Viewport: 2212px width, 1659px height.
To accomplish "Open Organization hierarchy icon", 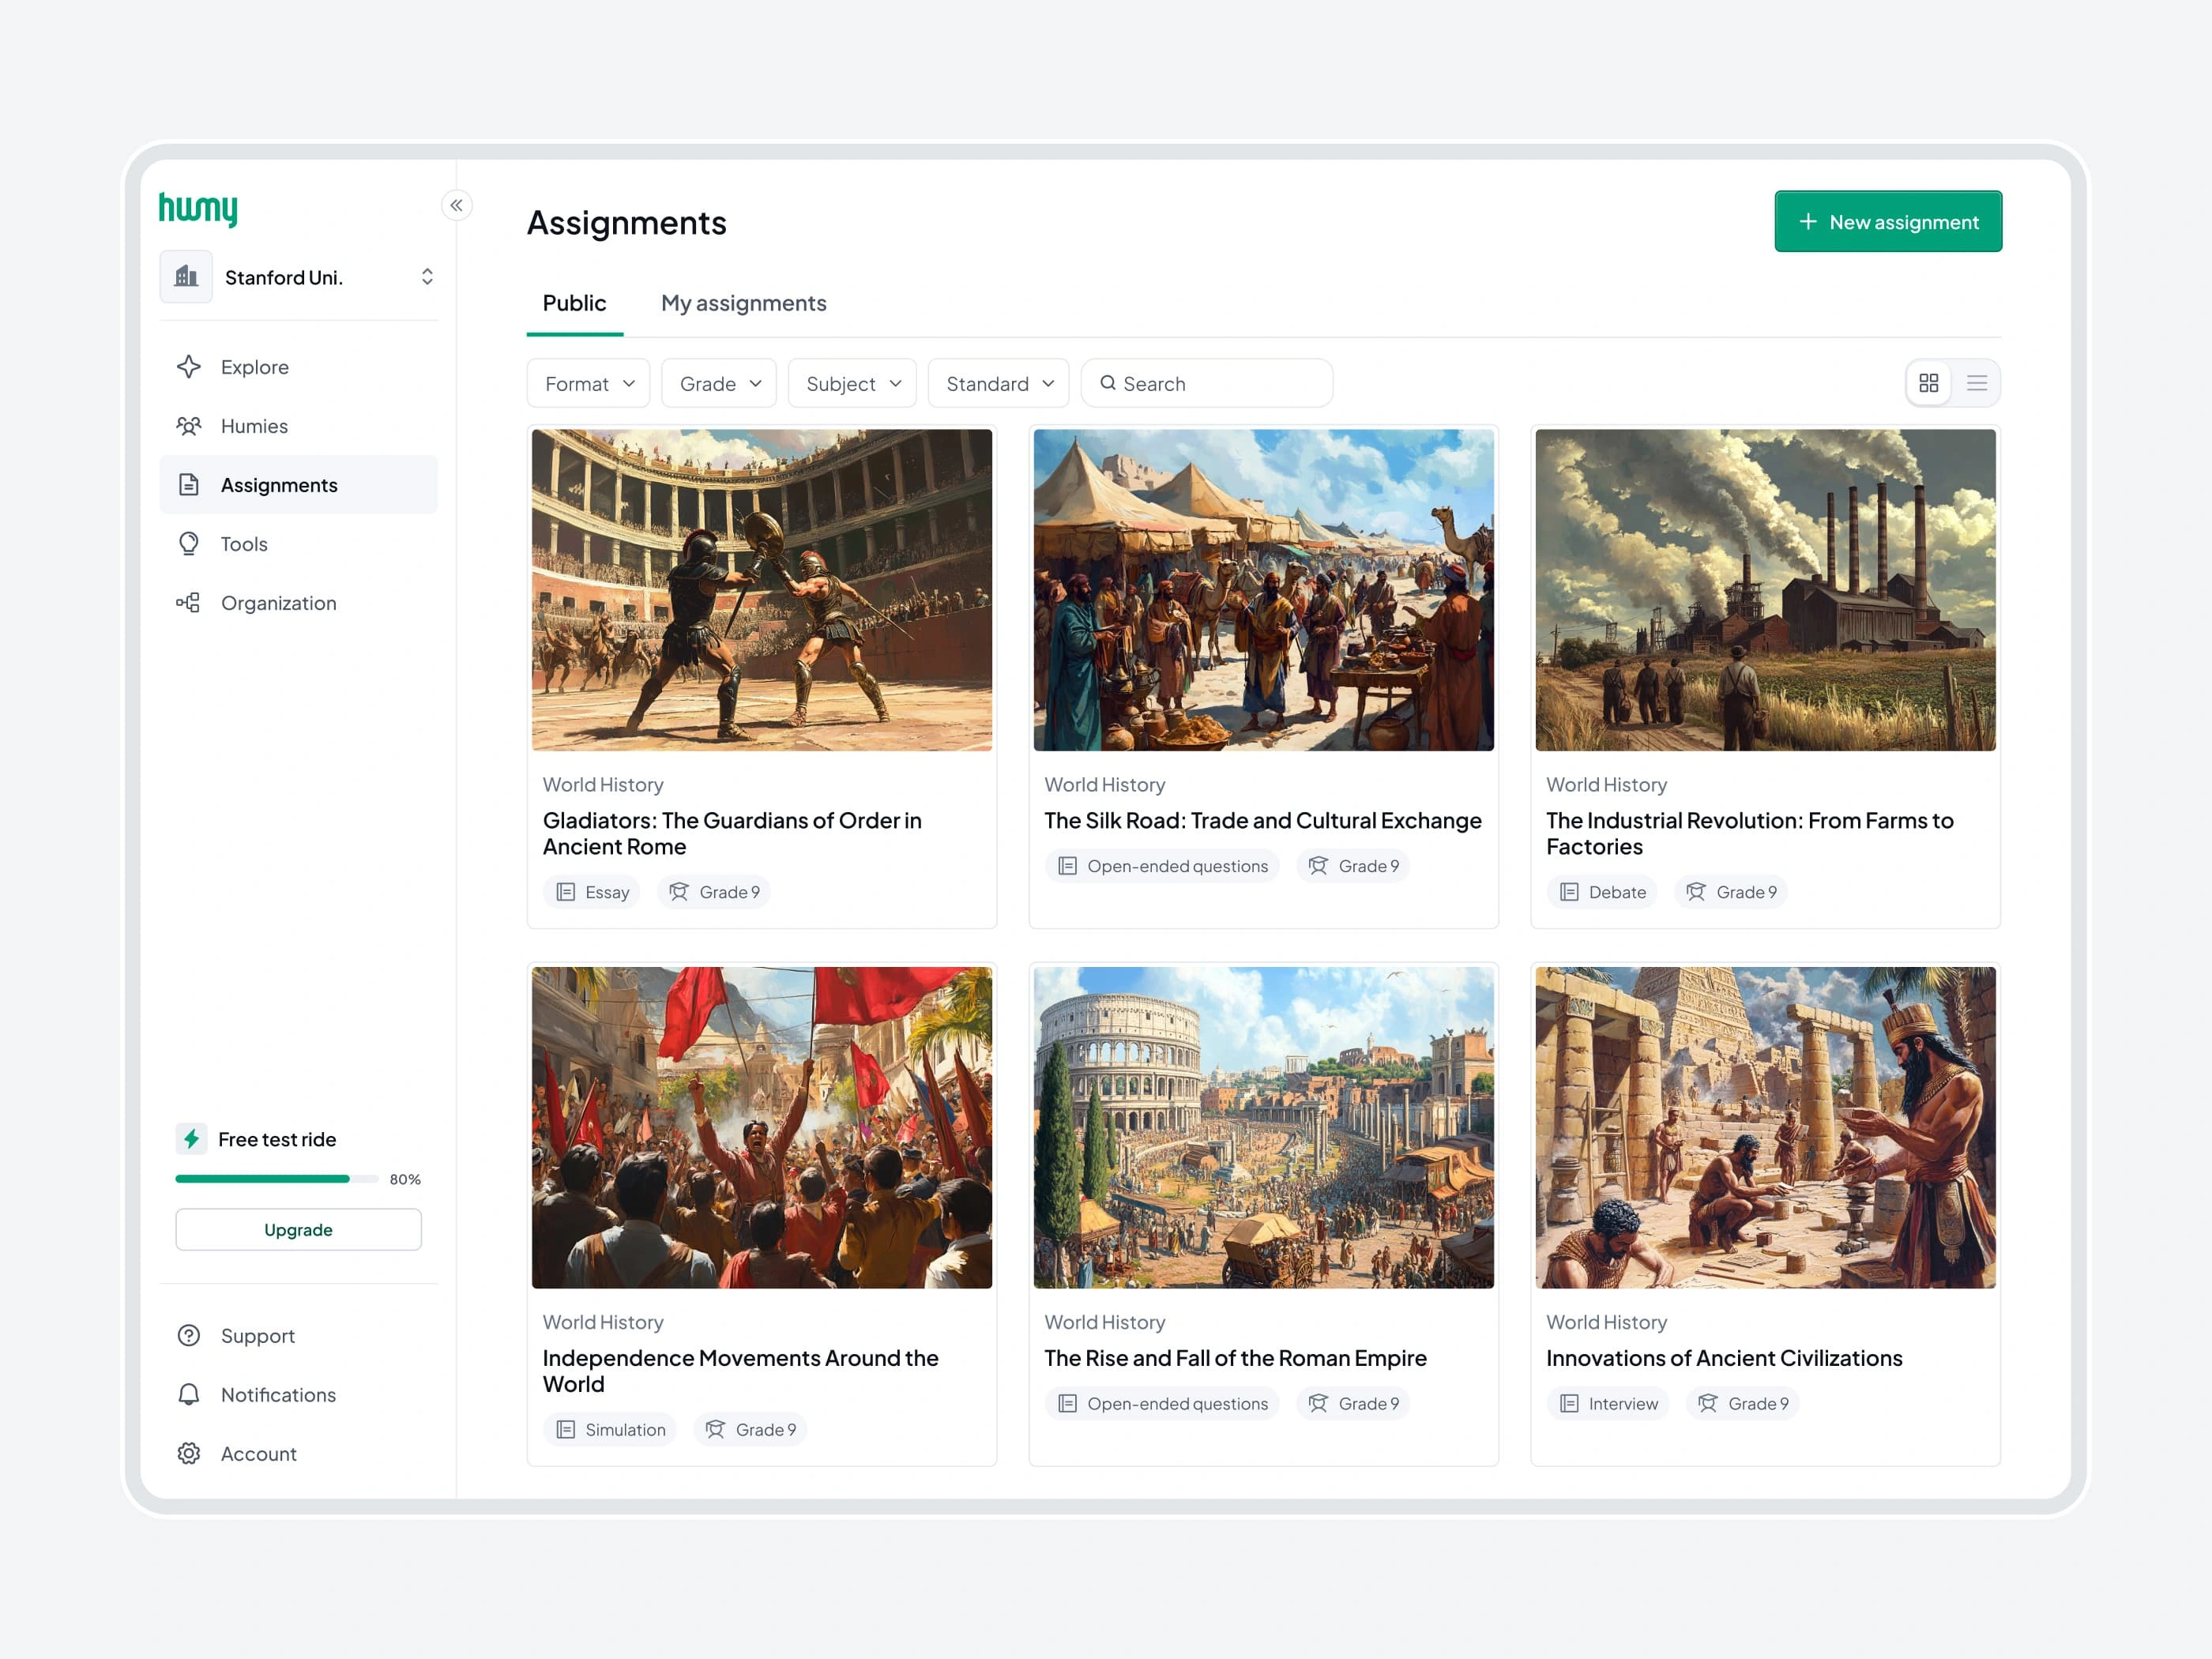I will 189,603.
